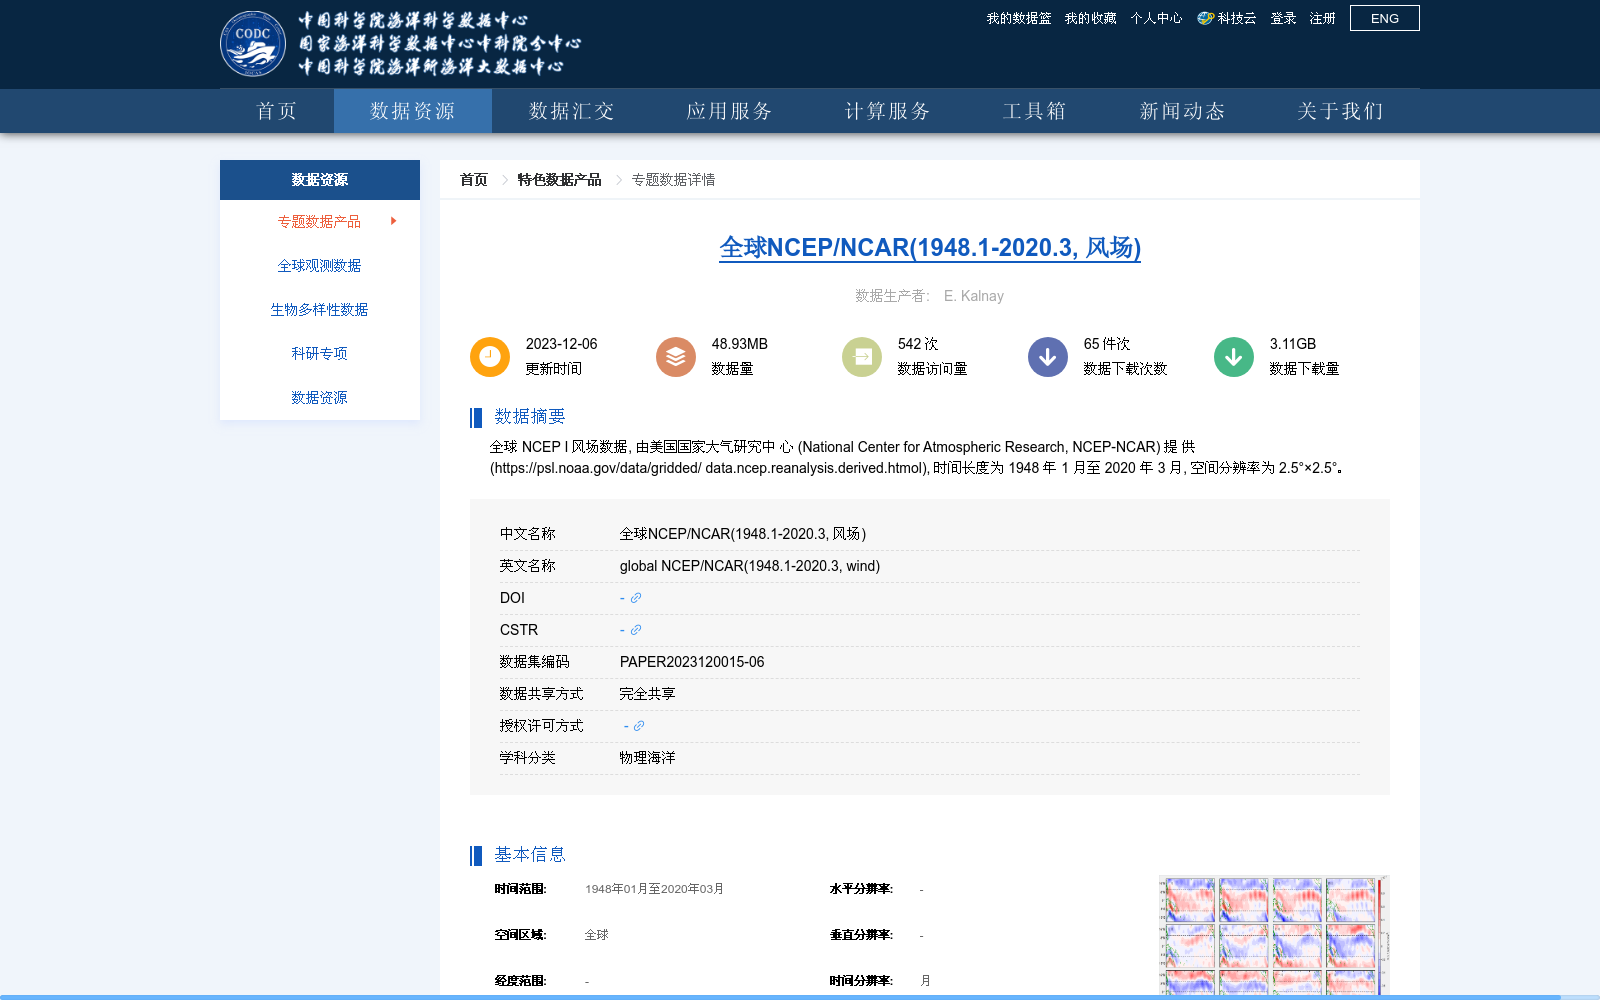Viewport: 1600px width, 1000px height.
Task: Open 我的数据篮
Action: pyautogui.click(x=1019, y=18)
